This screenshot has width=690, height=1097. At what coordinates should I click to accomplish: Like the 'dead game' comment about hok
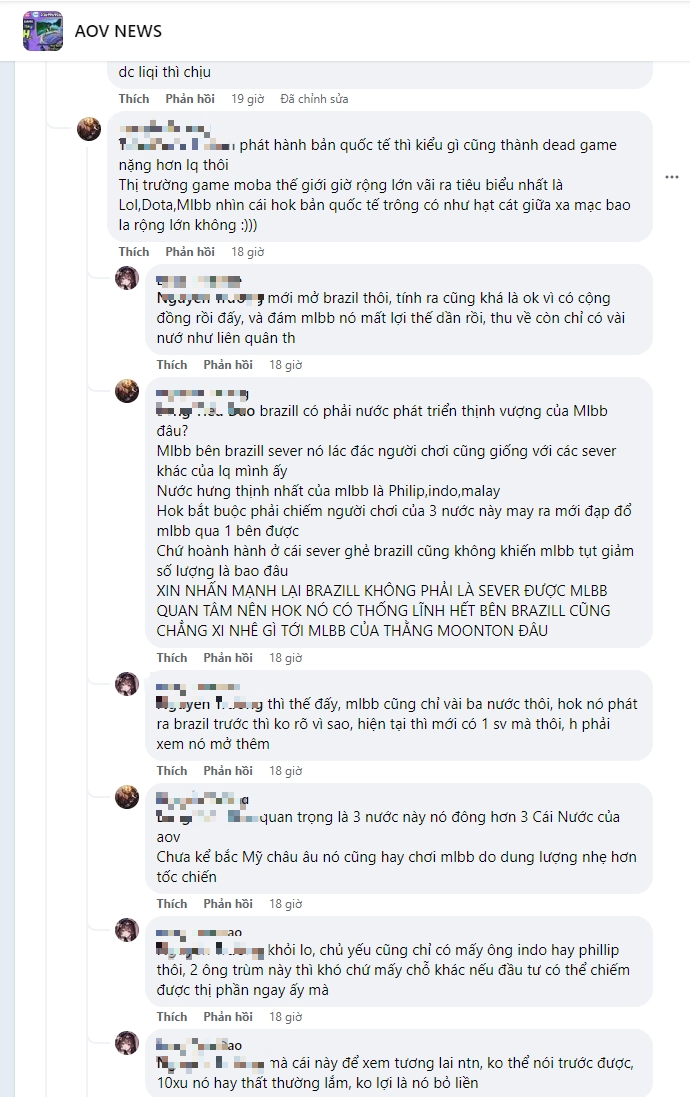point(134,252)
